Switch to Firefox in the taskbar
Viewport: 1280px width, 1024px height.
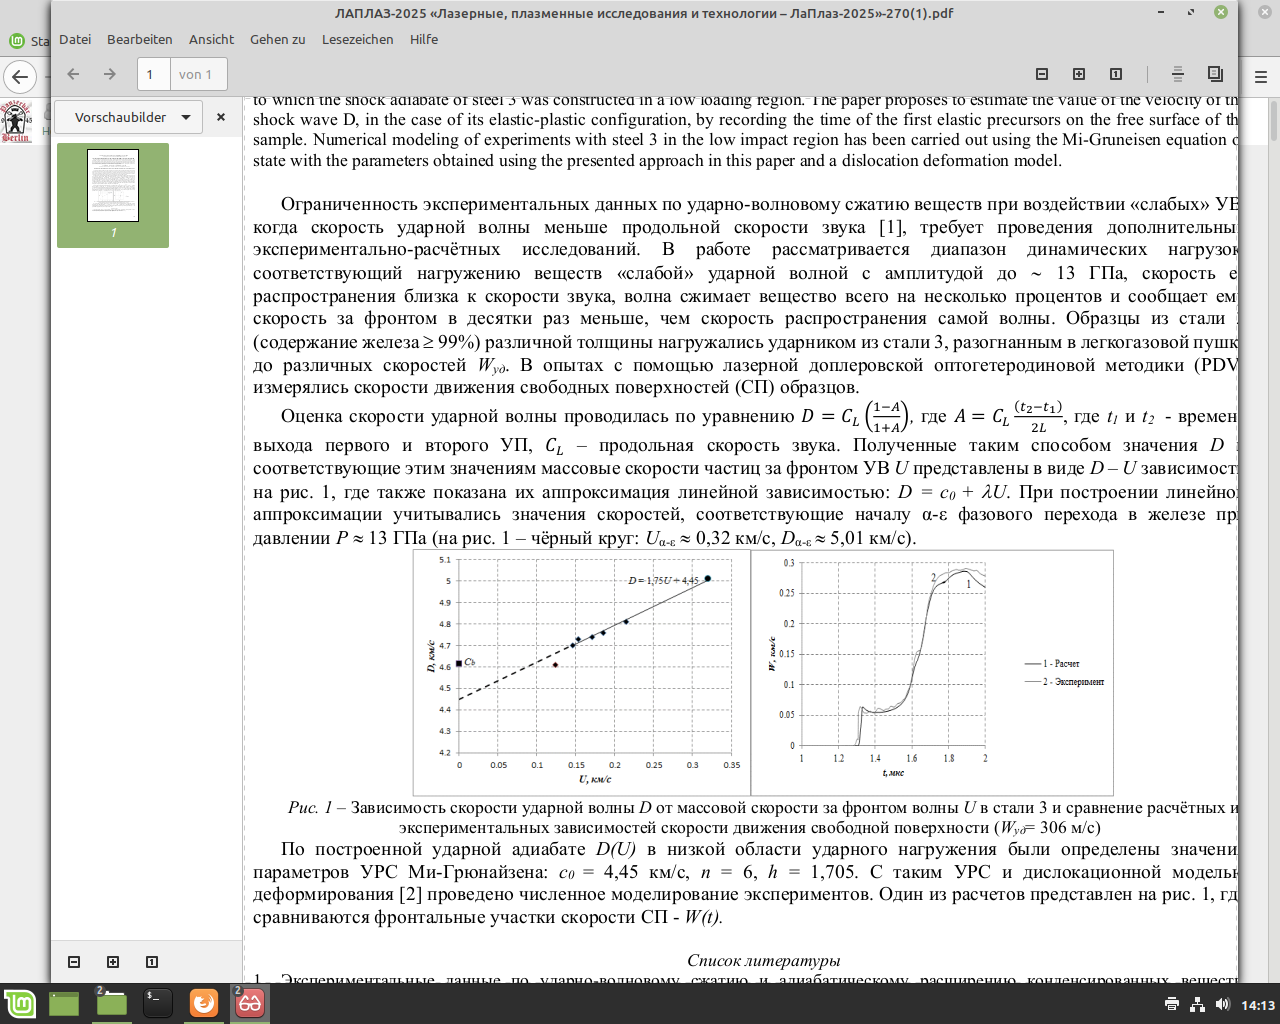coord(204,1003)
